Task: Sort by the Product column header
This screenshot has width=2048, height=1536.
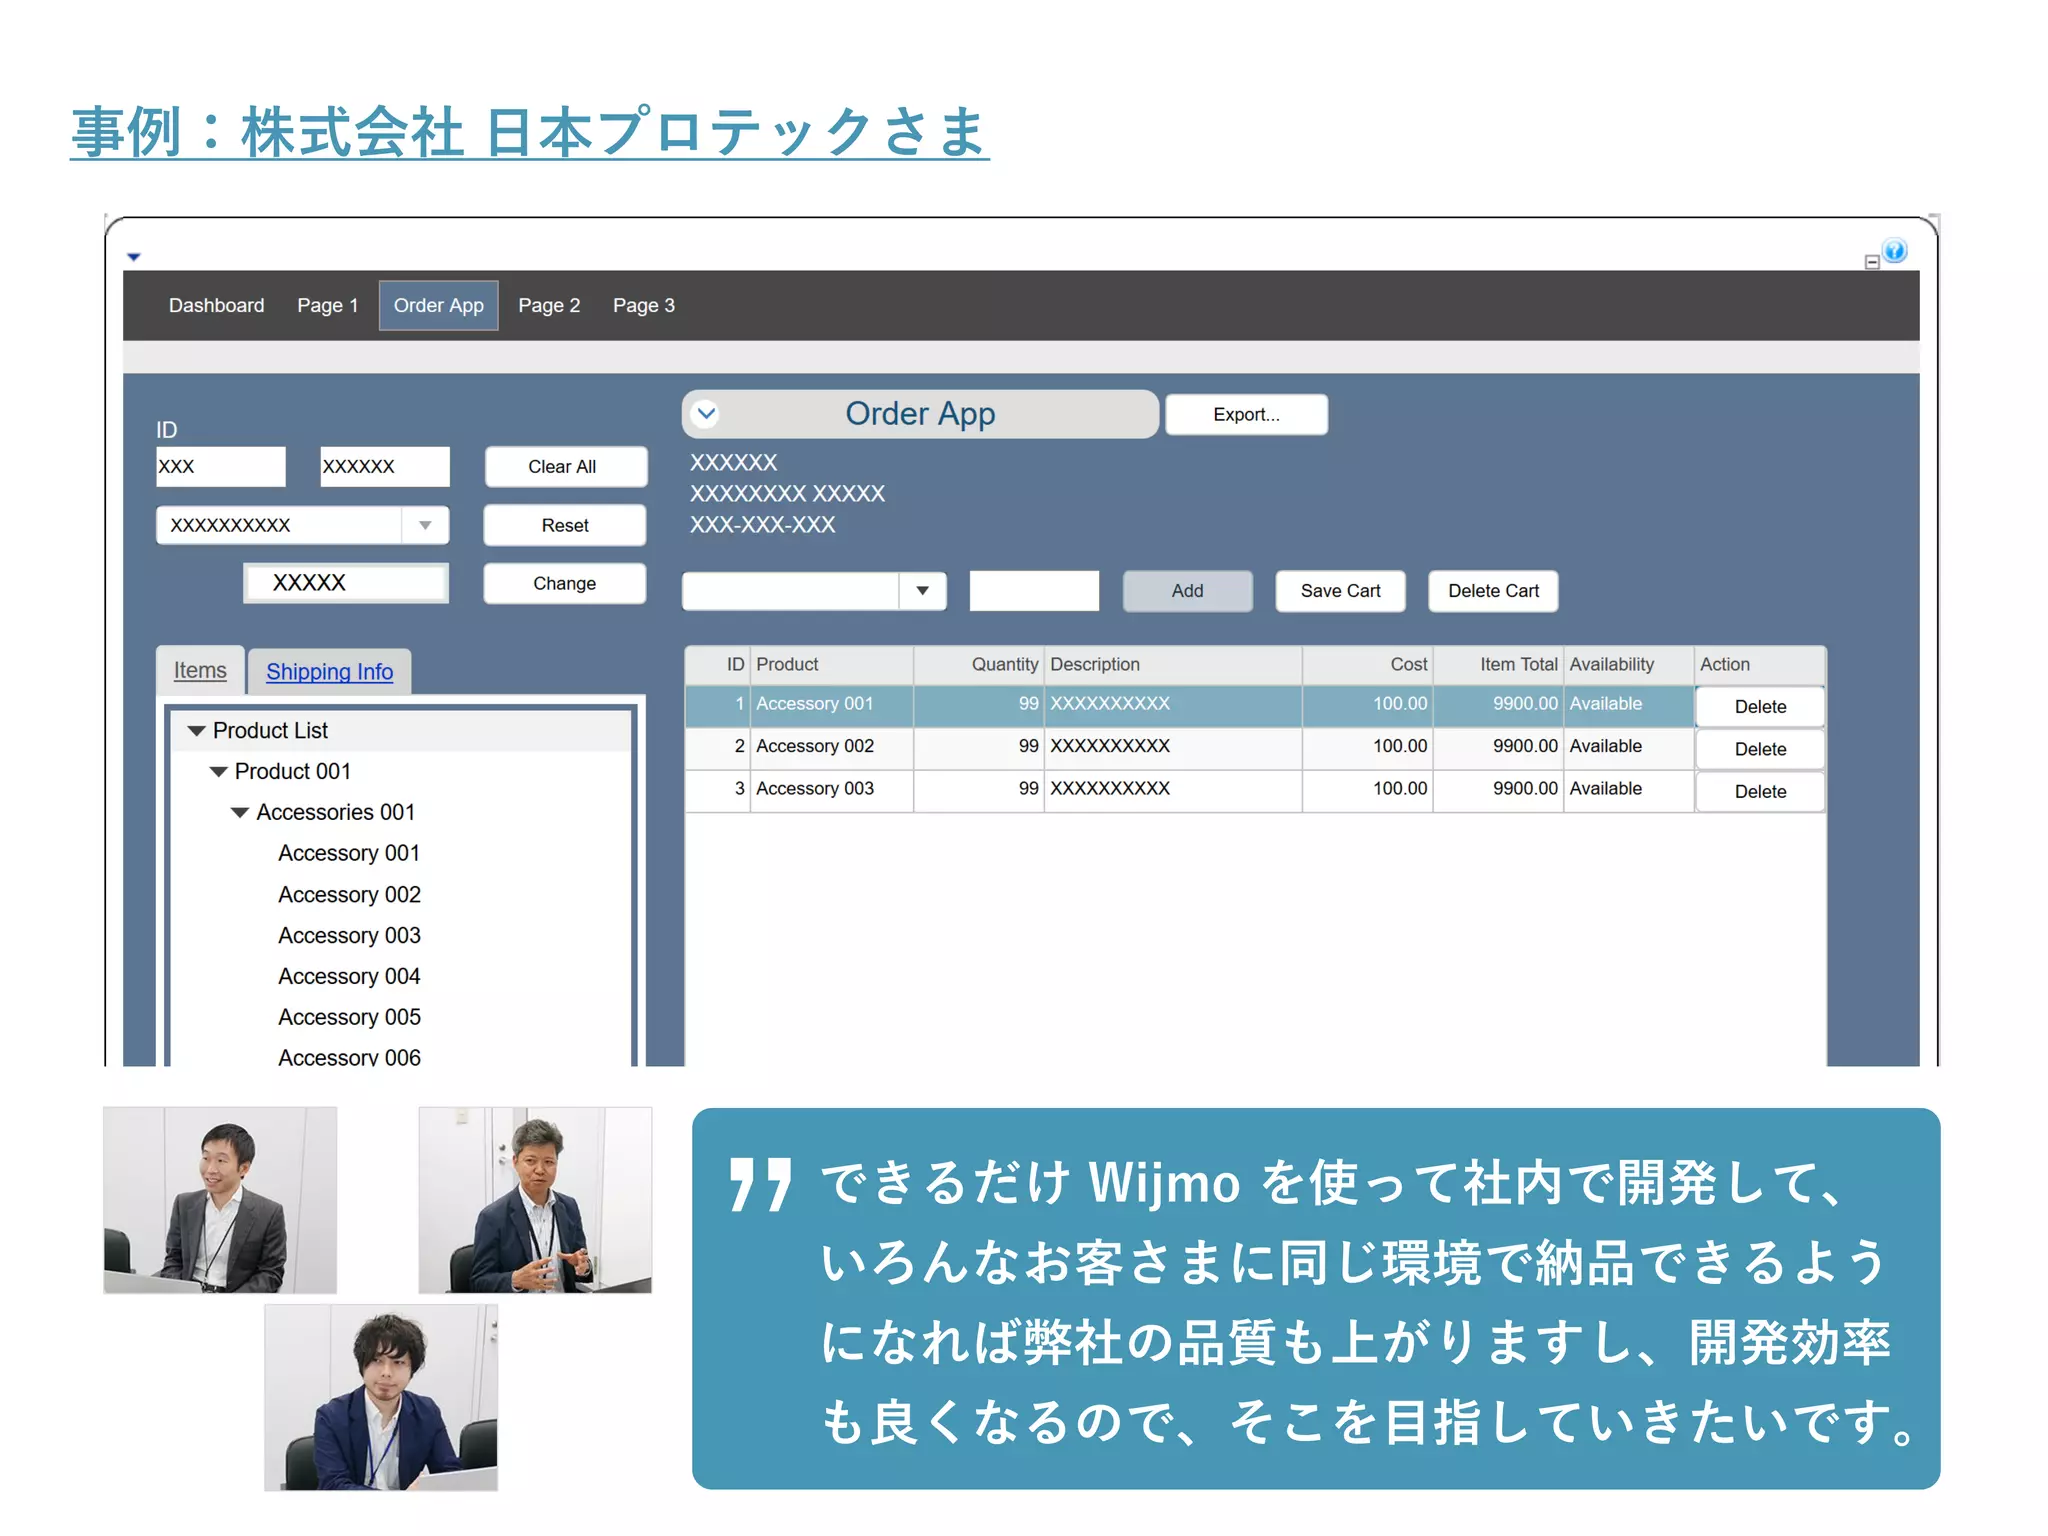Action: pos(832,664)
